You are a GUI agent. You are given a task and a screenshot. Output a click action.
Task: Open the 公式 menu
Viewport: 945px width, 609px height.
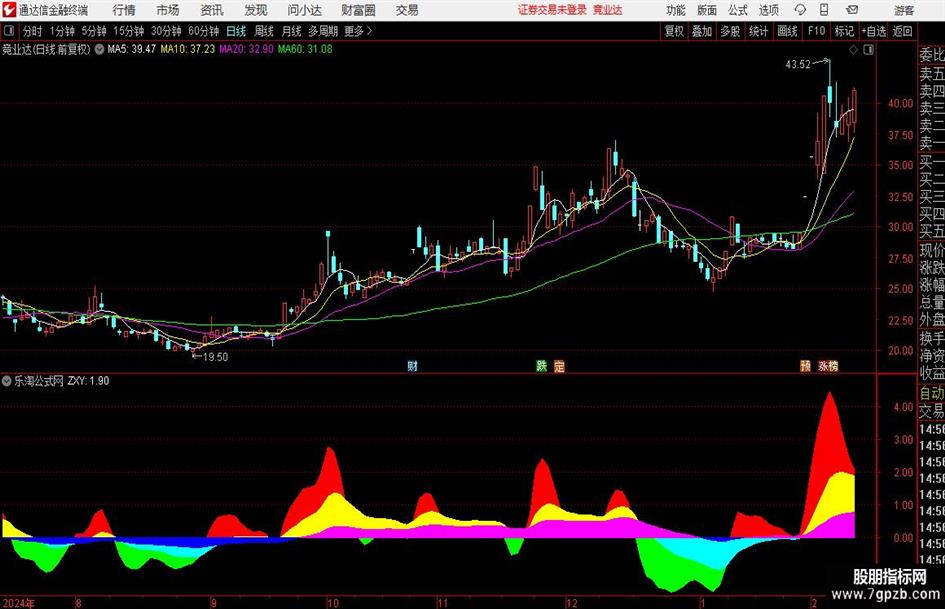pyautogui.click(x=737, y=10)
